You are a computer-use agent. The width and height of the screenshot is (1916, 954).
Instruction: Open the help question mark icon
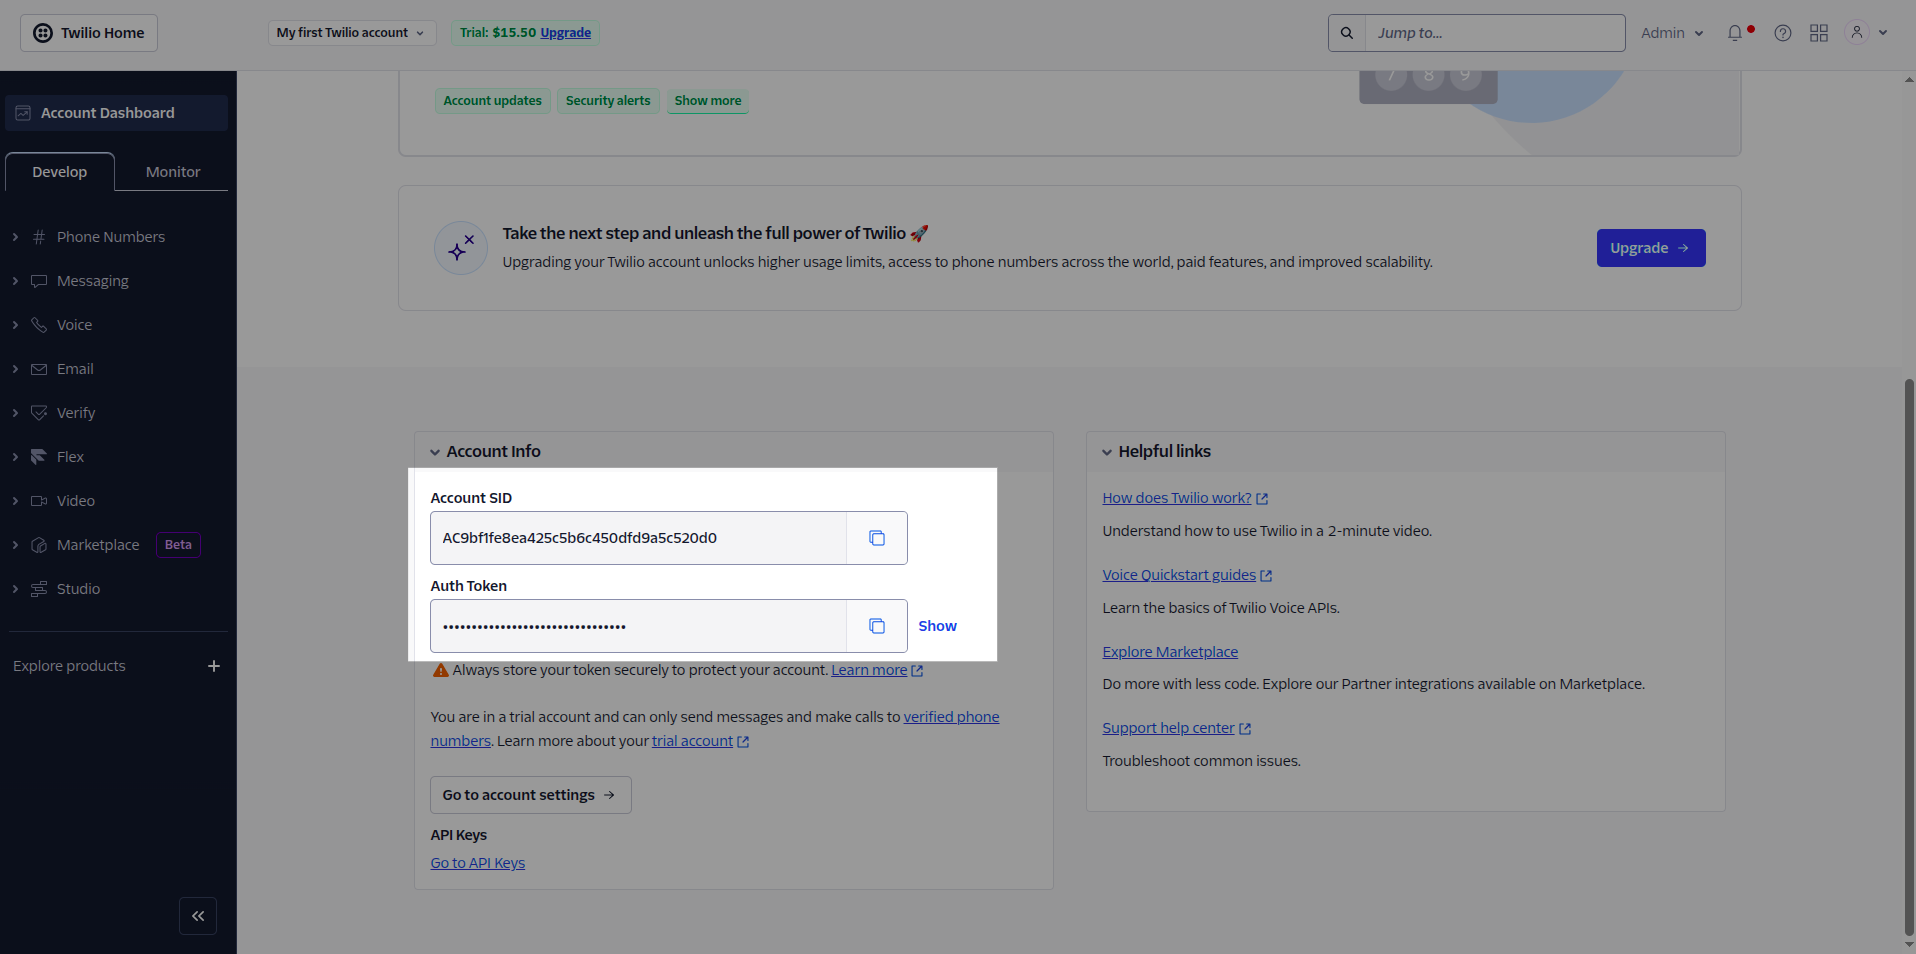[x=1783, y=33]
